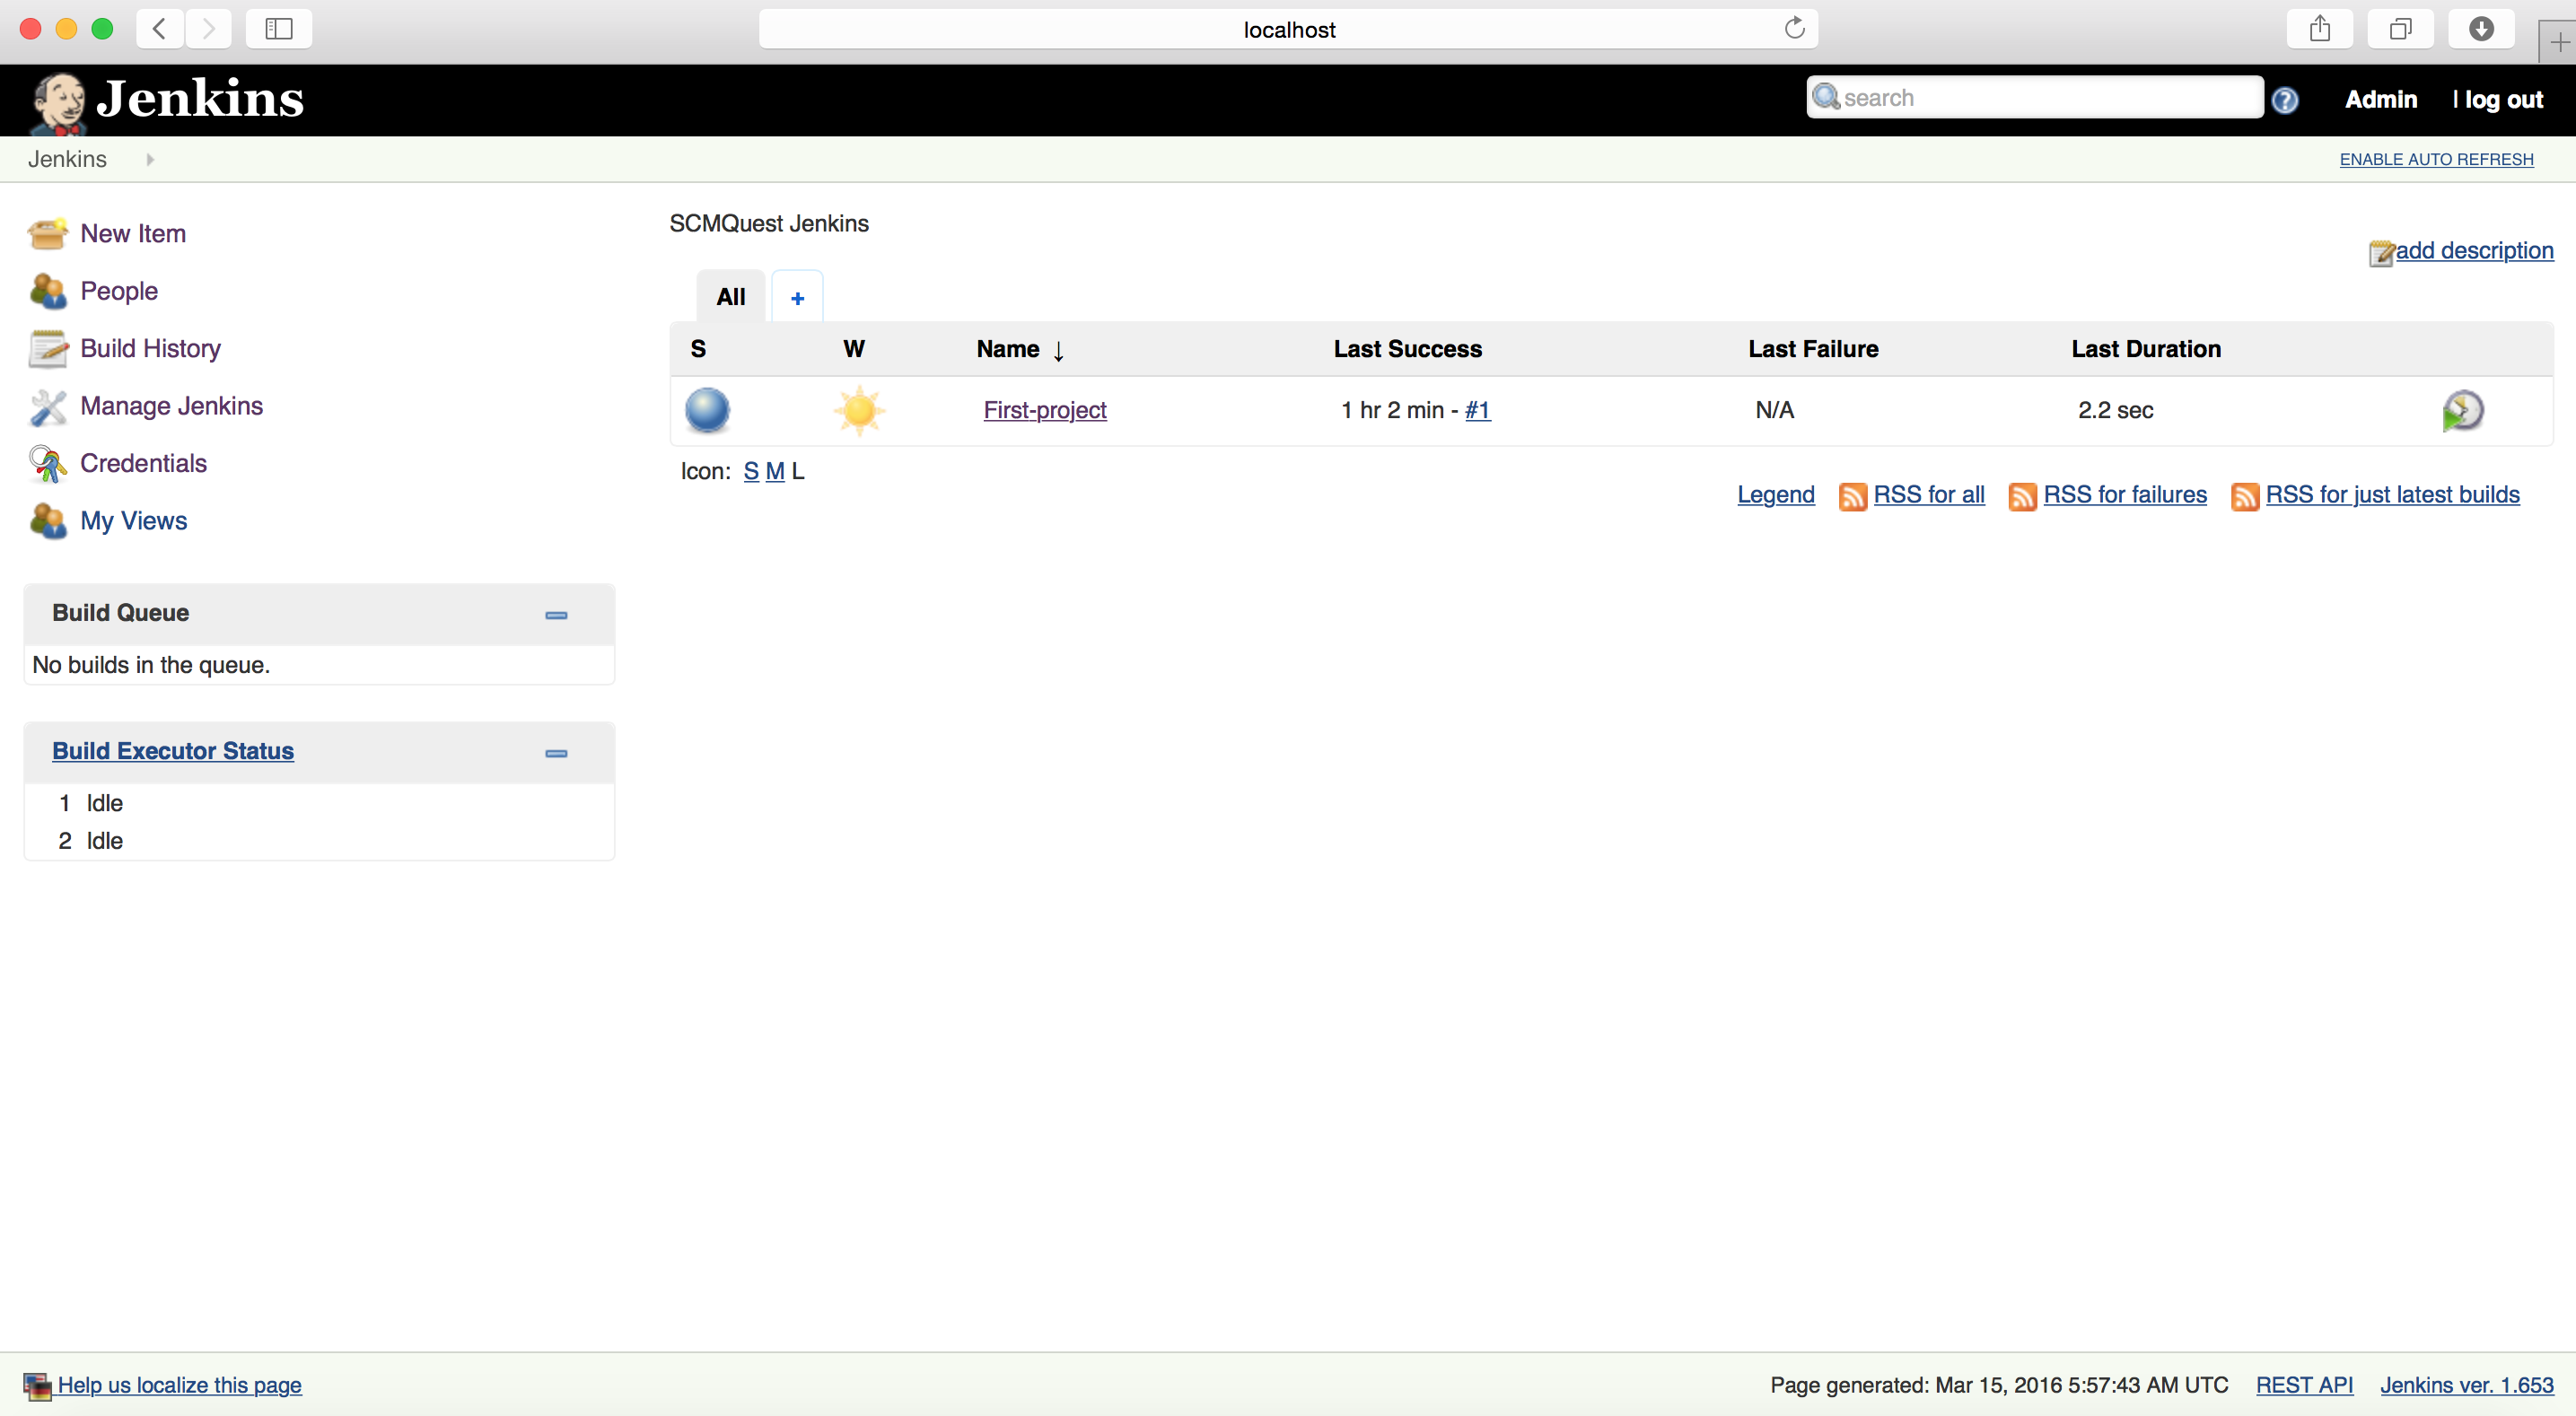Screen dimensions: 2576x1416
Task: Click the Jenkins ver. 1.653 link
Action: (x=2466, y=1386)
